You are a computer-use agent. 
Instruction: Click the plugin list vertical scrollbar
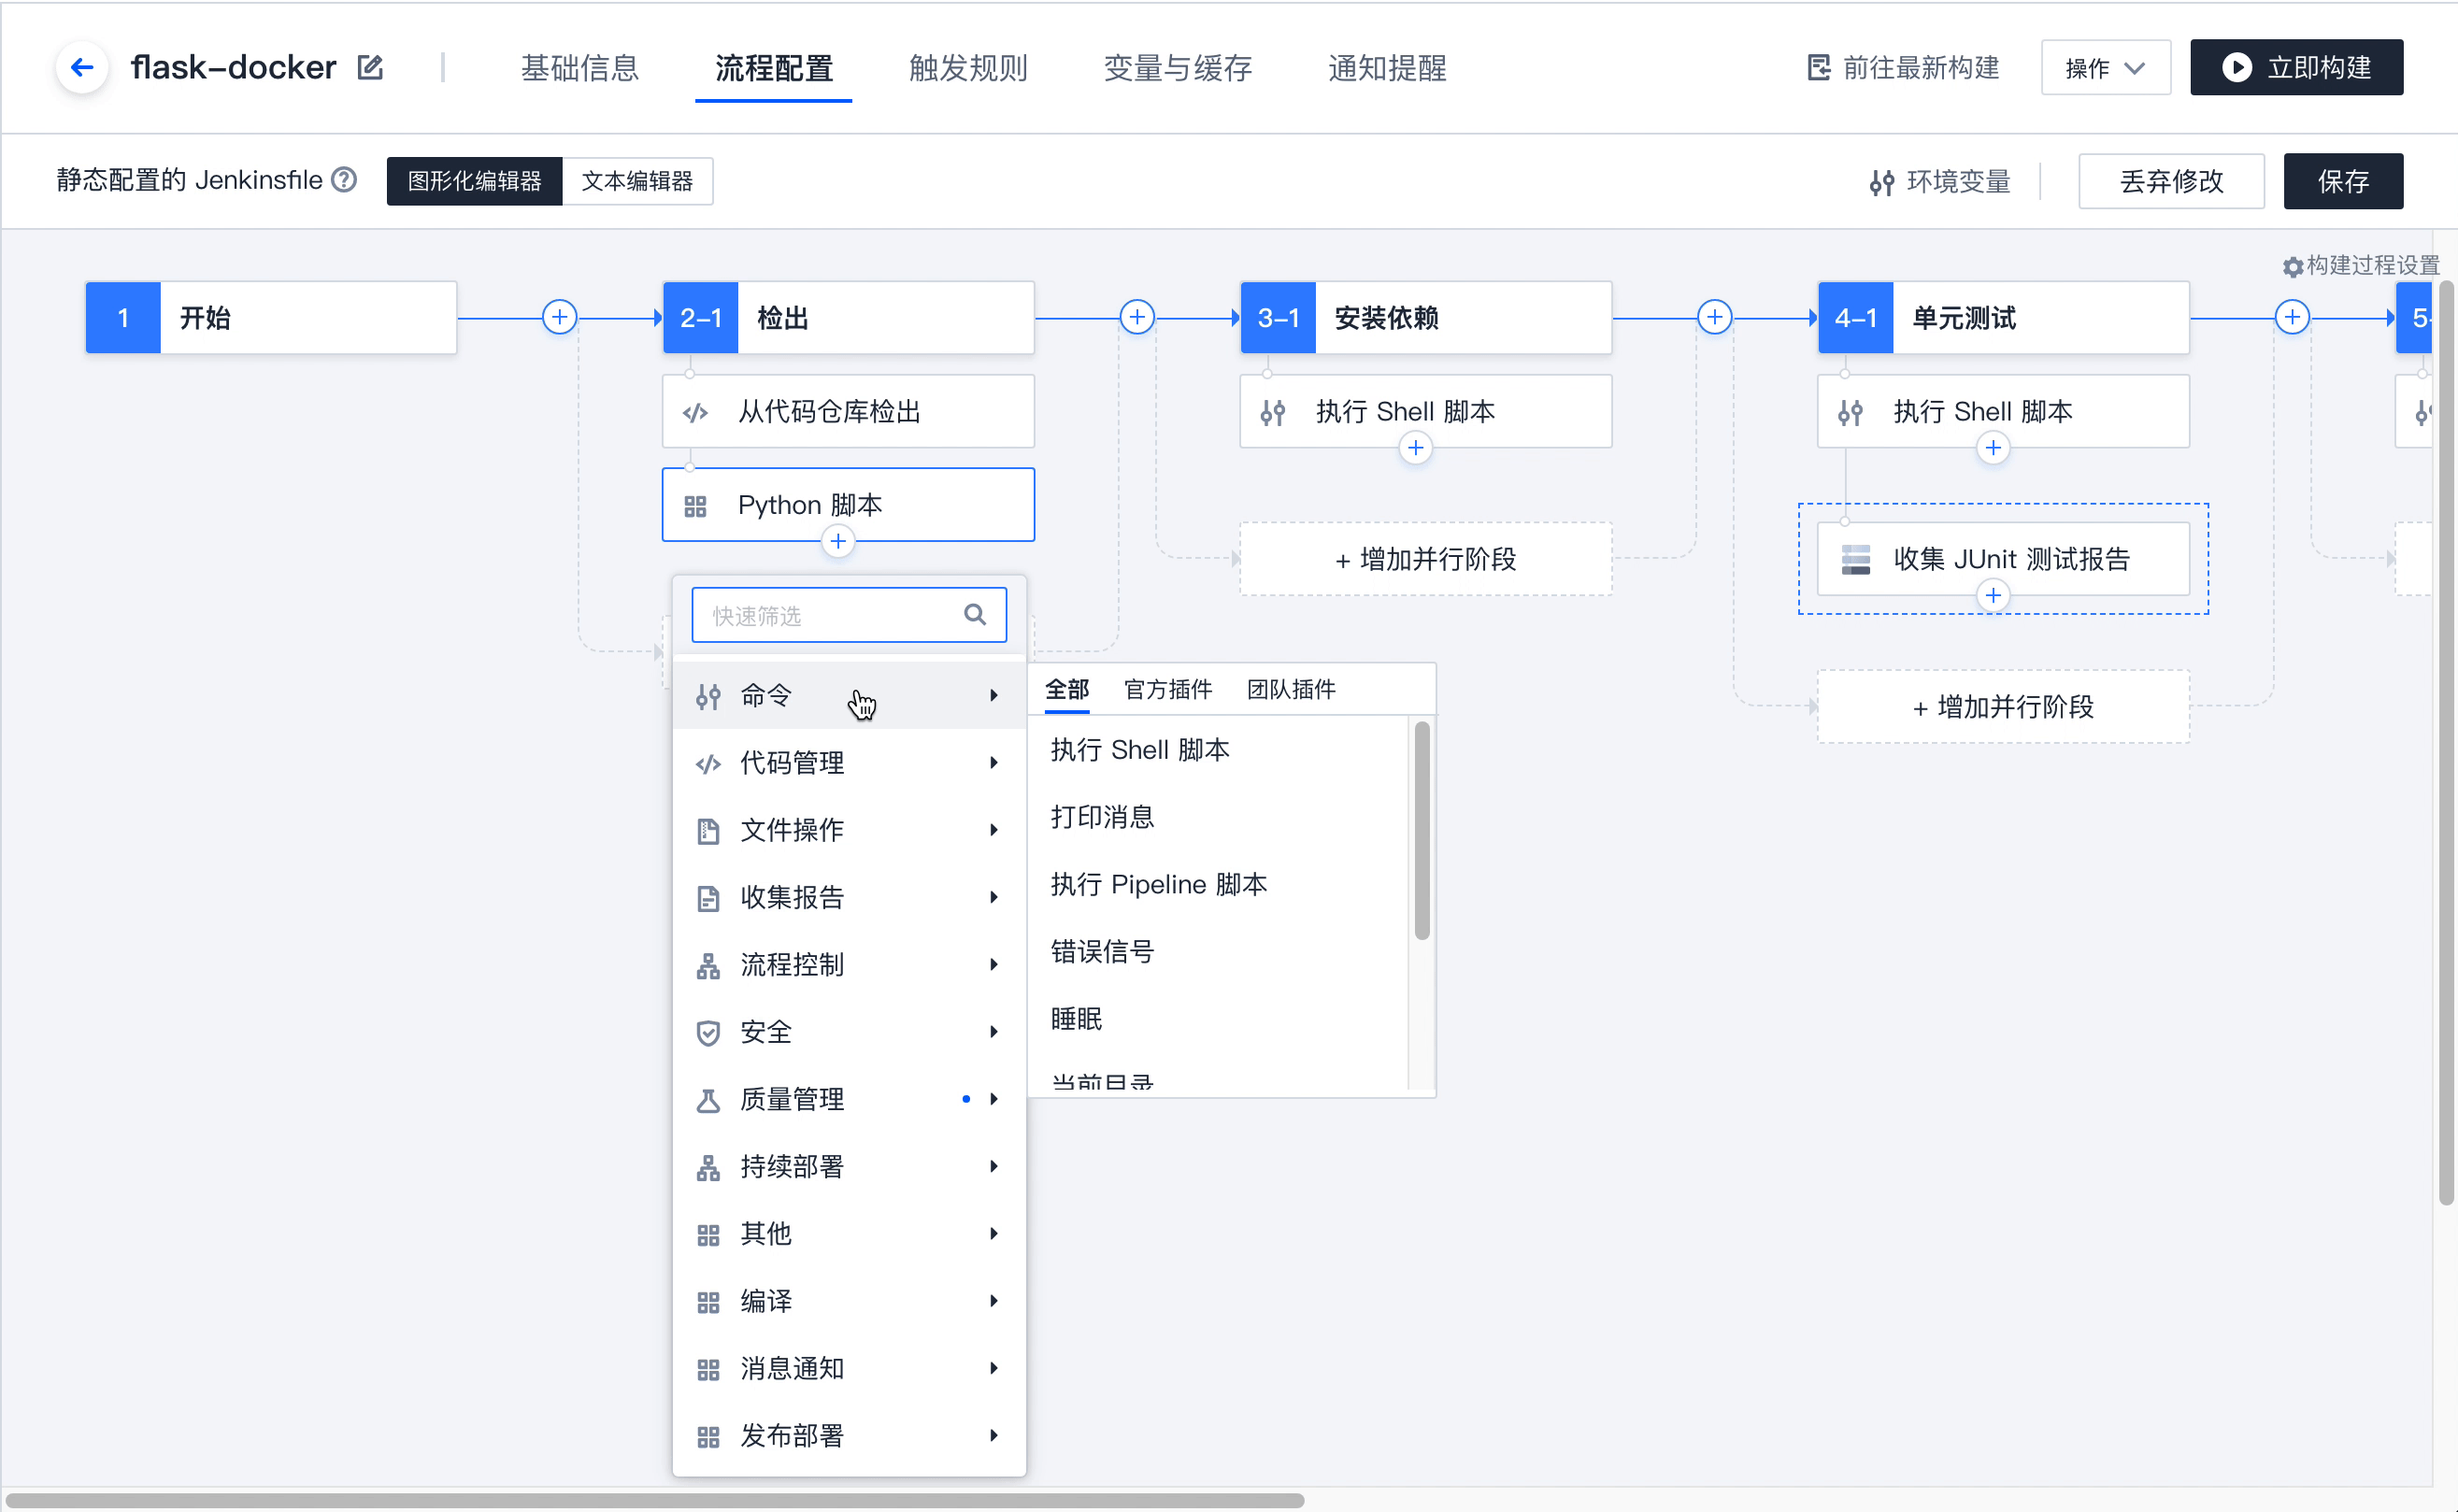pyautogui.click(x=1422, y=832)
